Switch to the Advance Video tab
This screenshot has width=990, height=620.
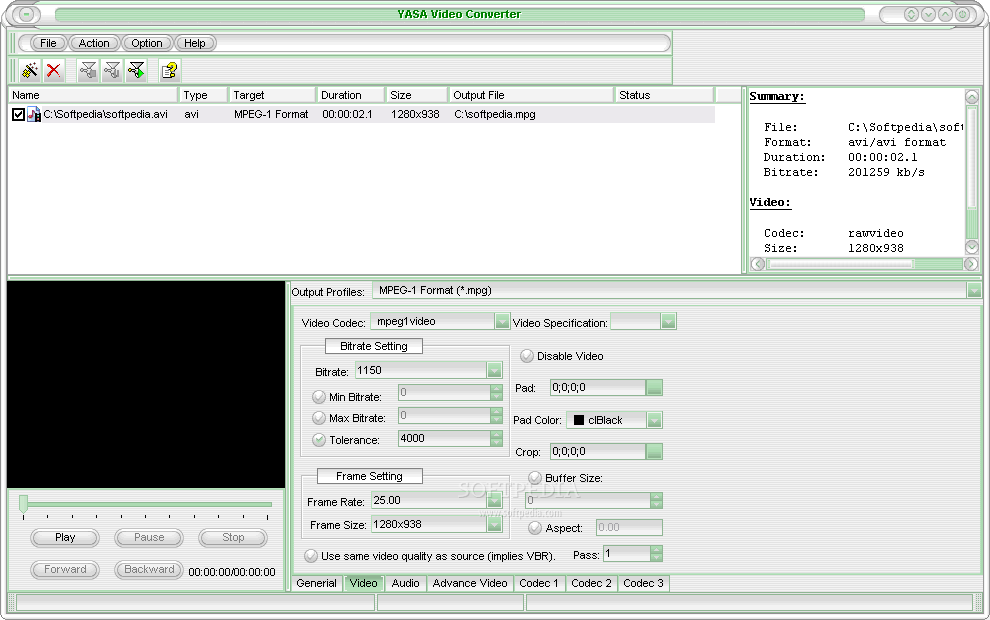click(x=470, y=583)
